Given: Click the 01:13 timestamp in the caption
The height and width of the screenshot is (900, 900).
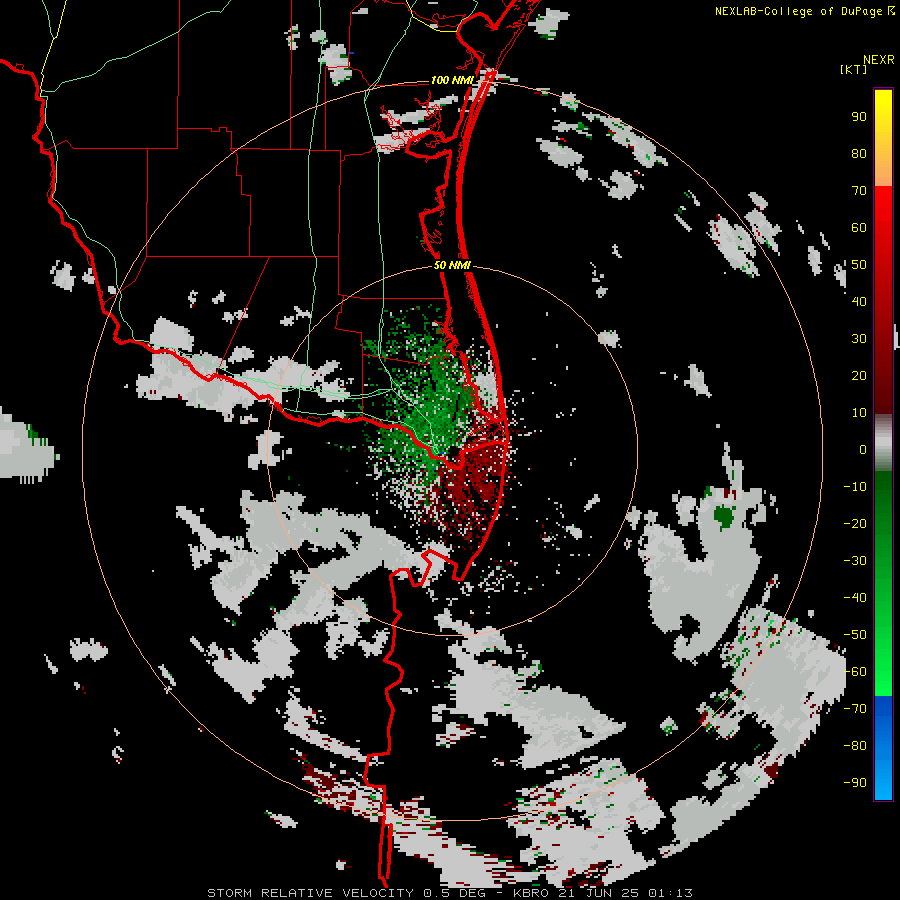Looking at the screenshot, I should (x=670, y=893).
